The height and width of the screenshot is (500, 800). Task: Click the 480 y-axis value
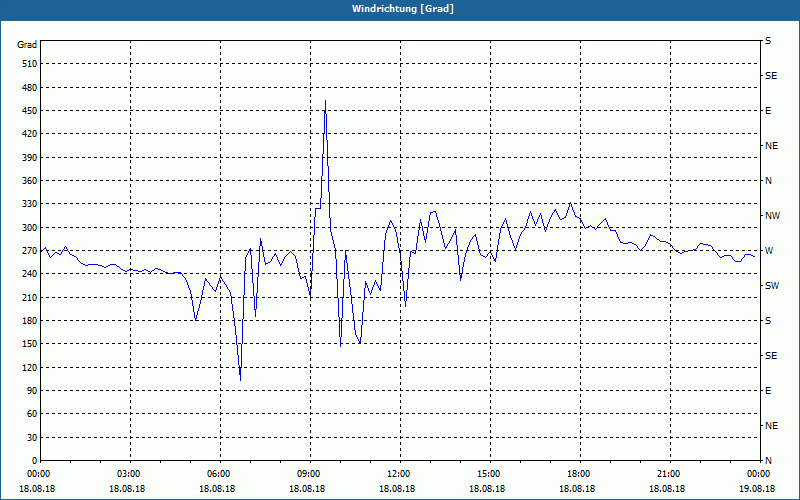coord(30,88)
